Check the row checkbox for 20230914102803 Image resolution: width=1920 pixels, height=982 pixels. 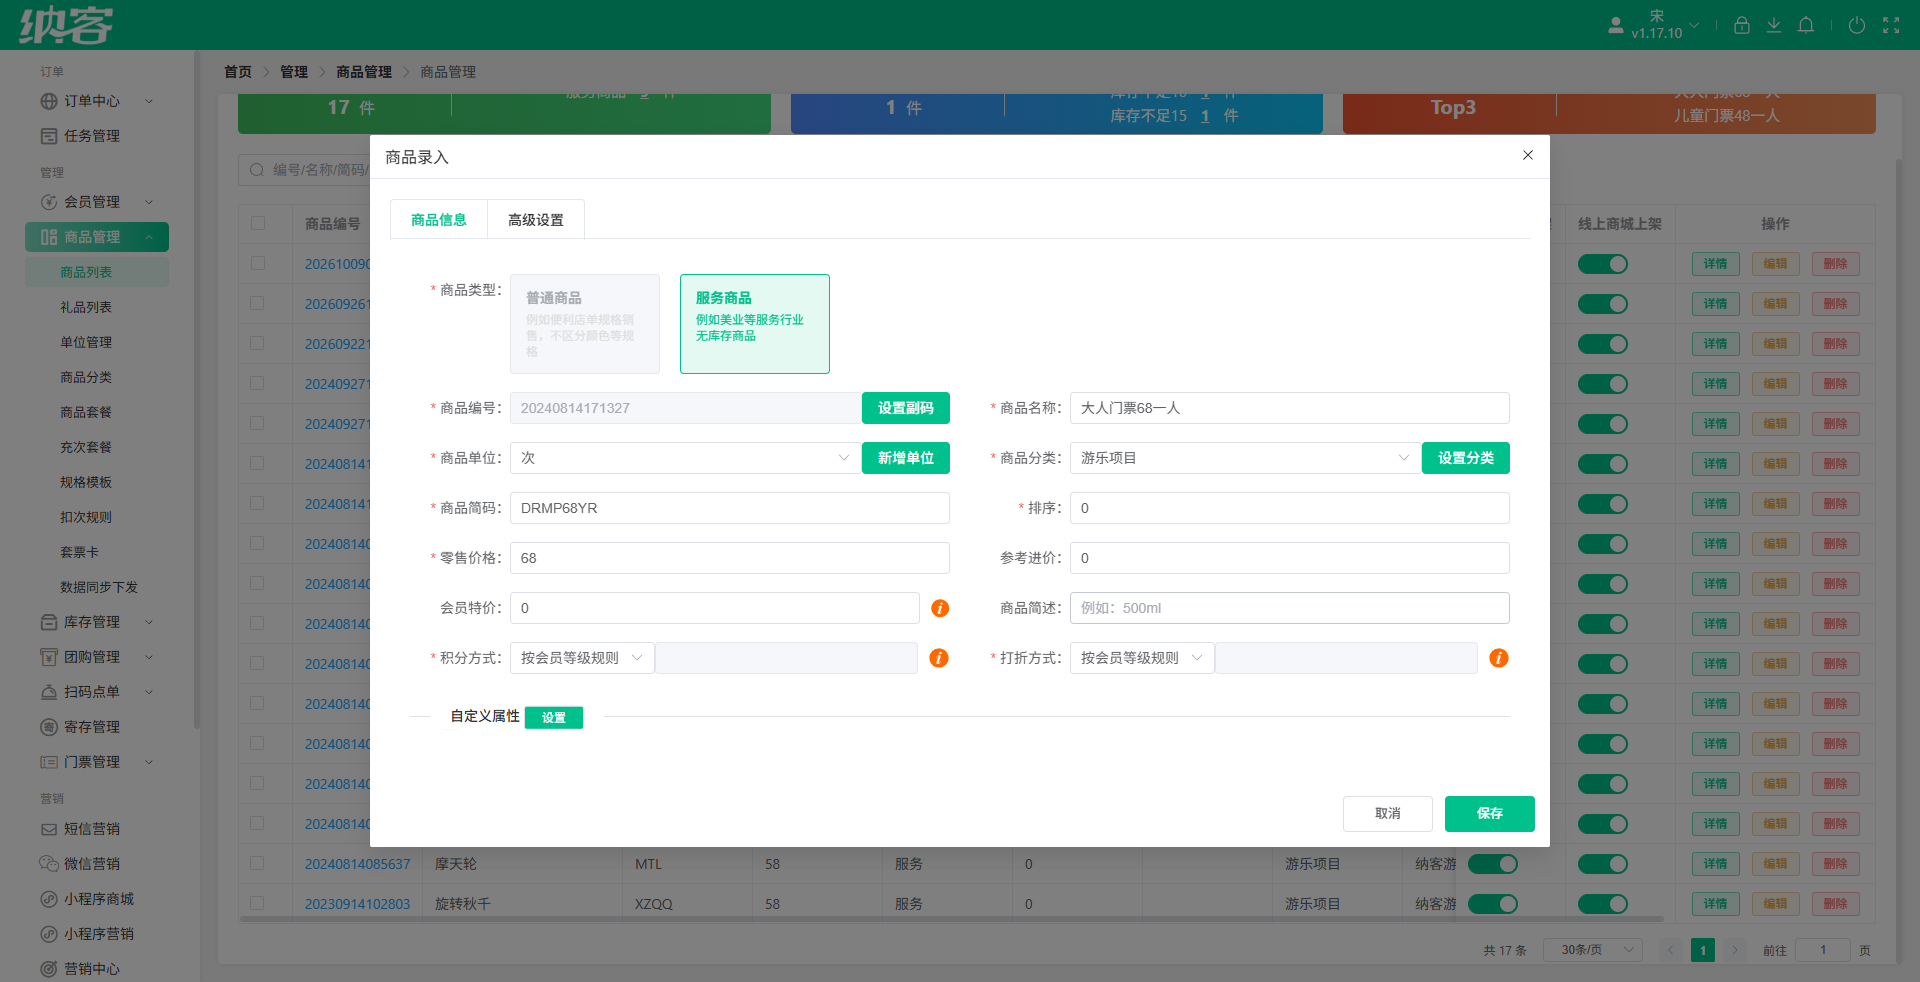click(x=258, y=903)
